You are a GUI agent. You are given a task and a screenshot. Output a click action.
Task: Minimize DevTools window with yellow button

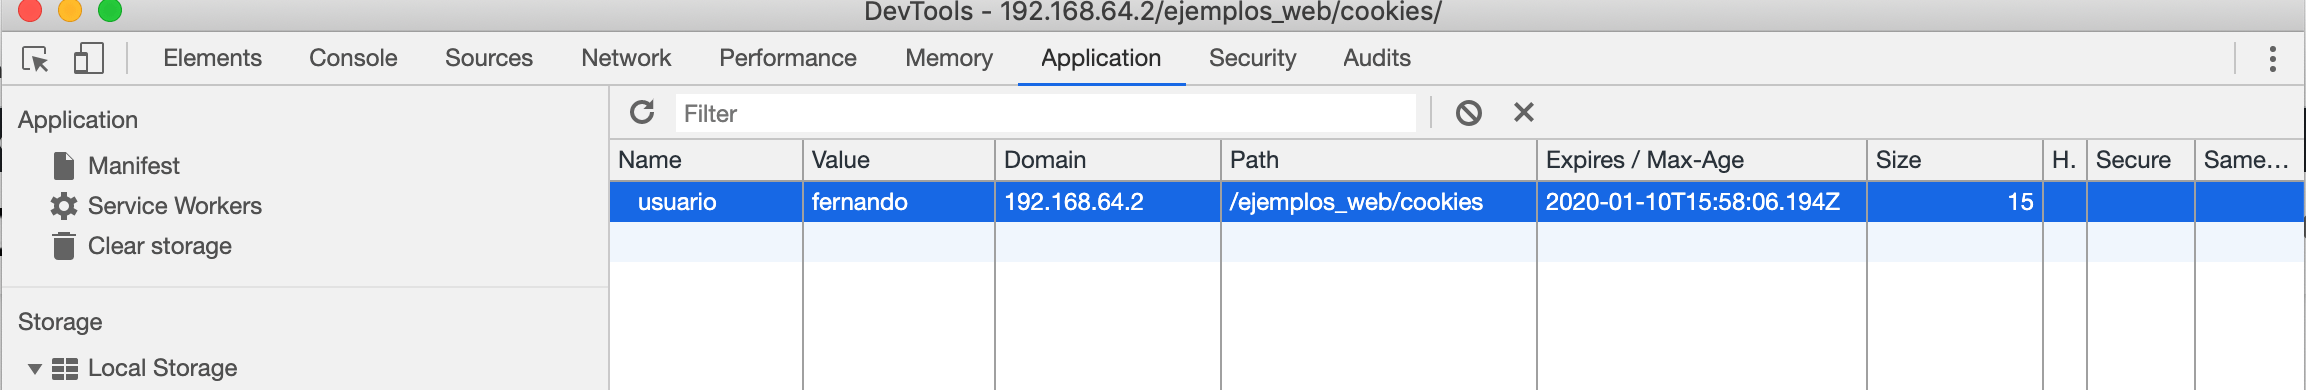click(70, 10)
